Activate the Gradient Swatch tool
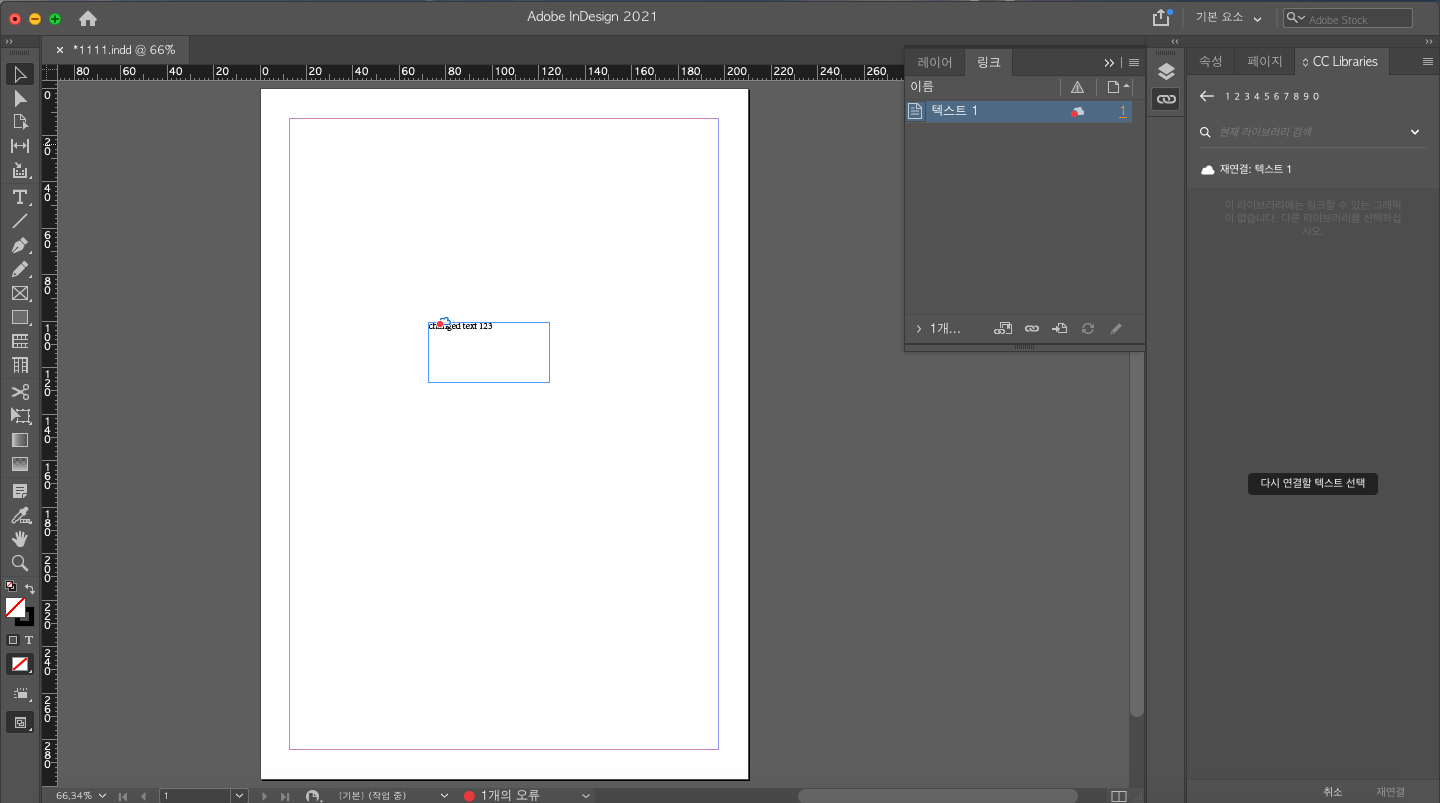1440x803 pixels. [x=19, y=440]
